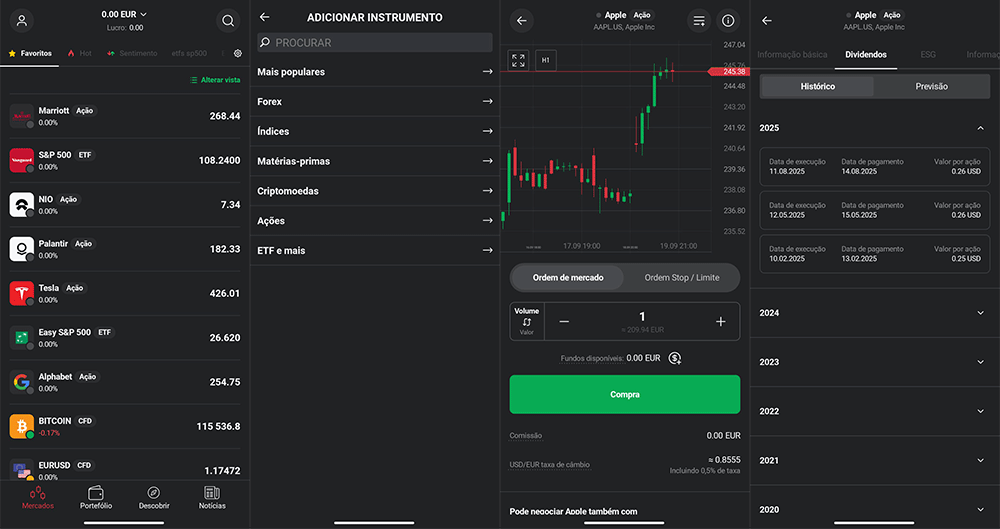
Task: Go back from Apple dividends screen
Action: click(767, 20)
